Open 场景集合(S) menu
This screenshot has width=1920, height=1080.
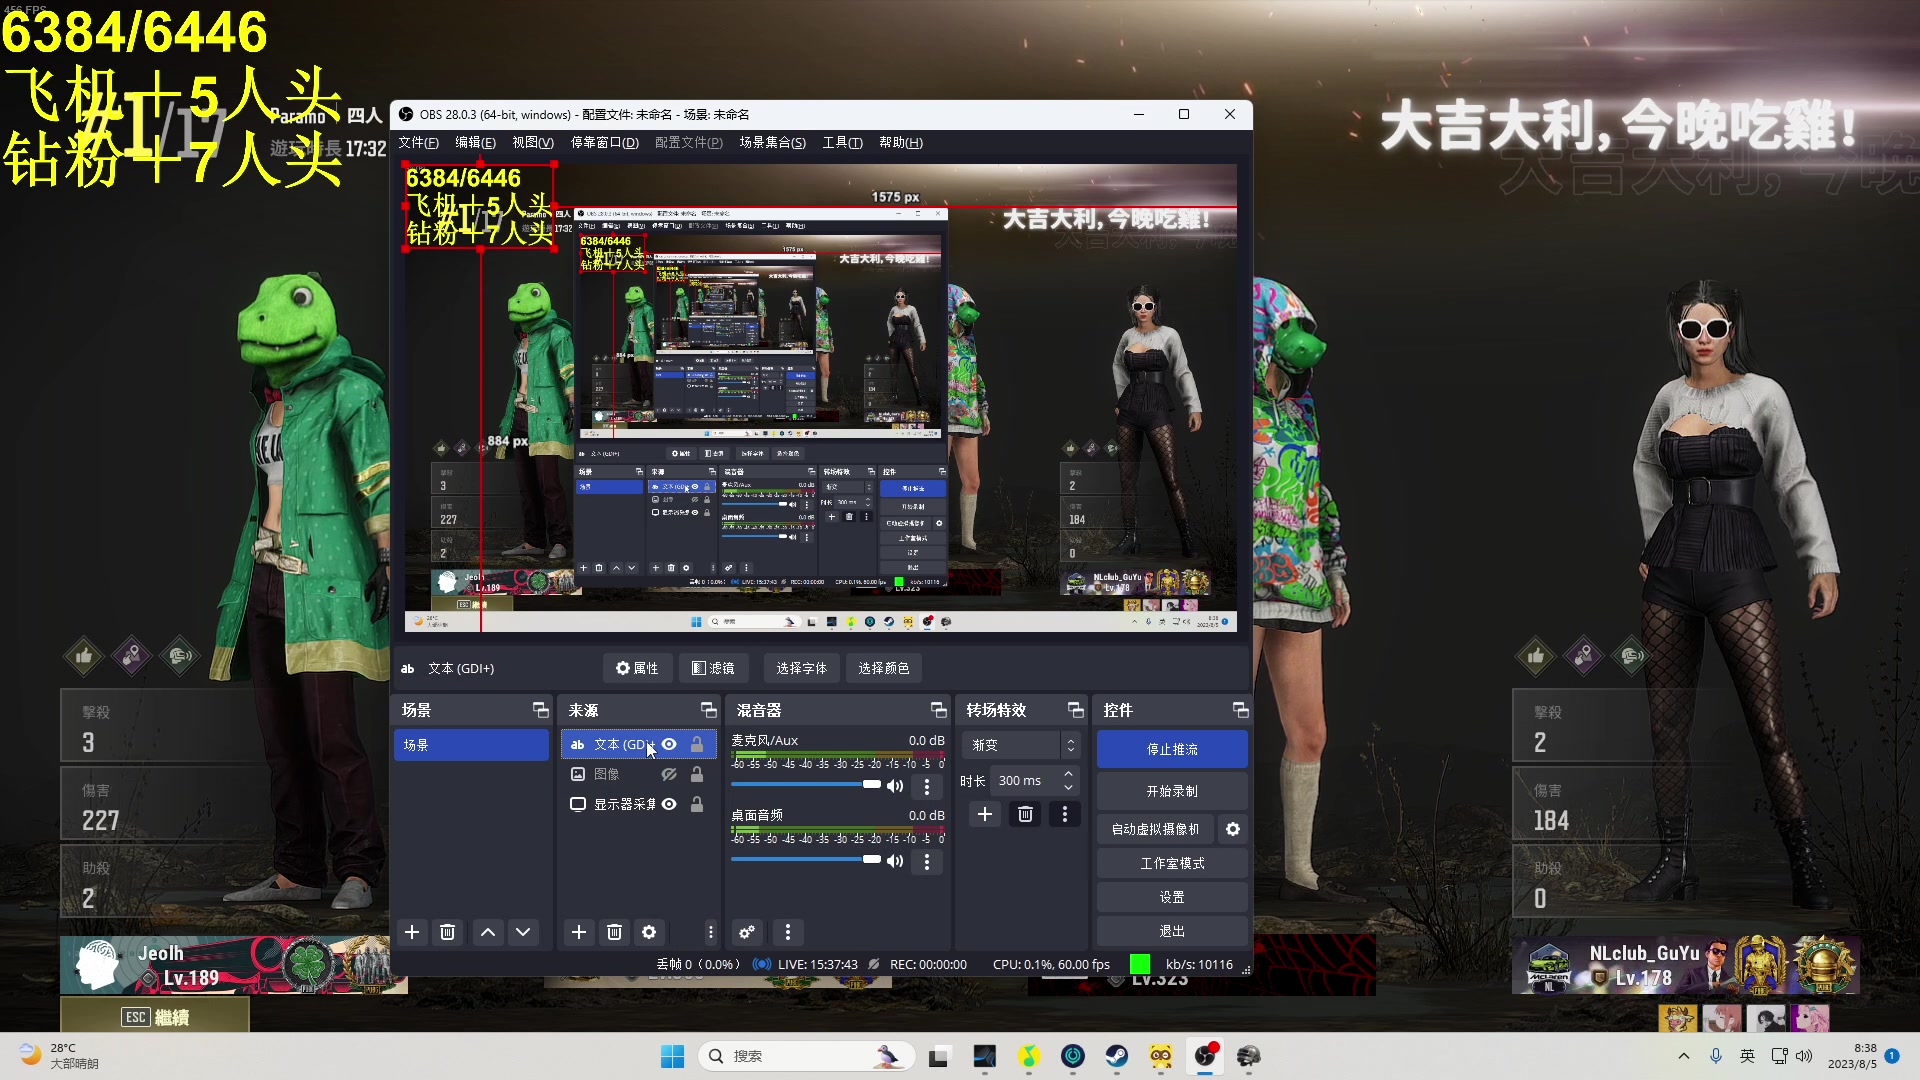[772, 143]
